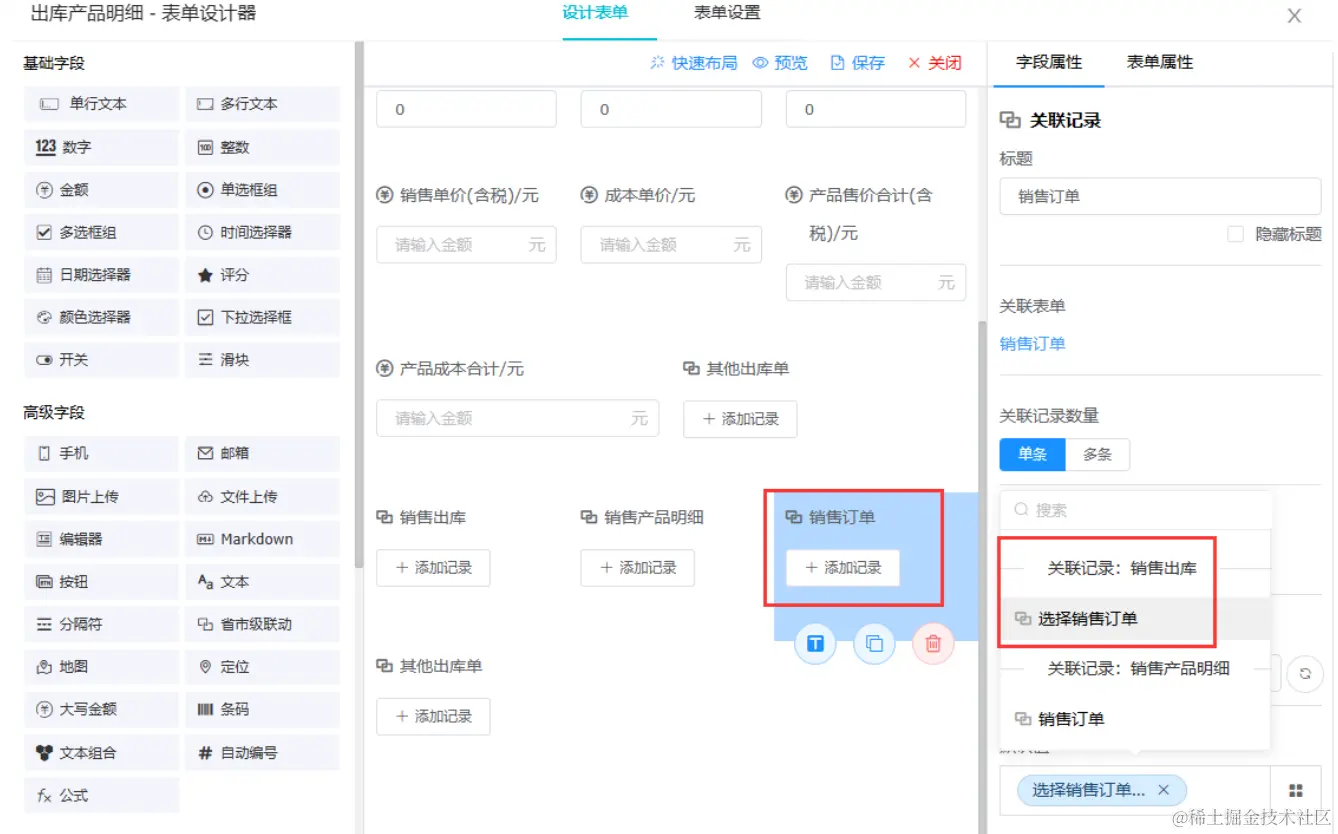Image resolution: width=1338 pixels, height=834 pixels.
Task: Select the 手机 field type
Action: (x=101, y=454)
